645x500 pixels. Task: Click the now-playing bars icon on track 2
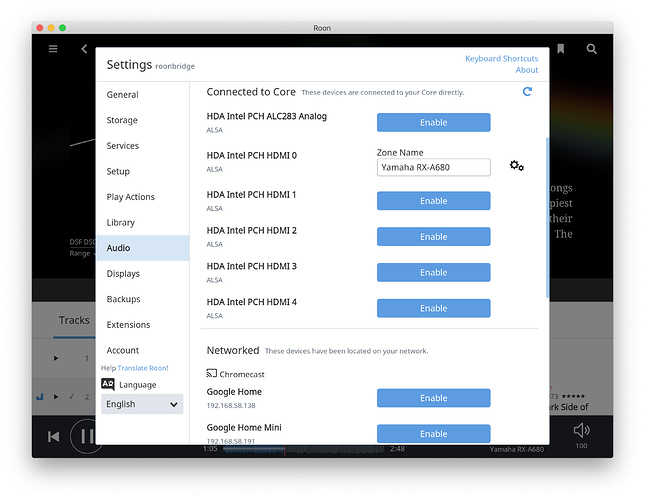coord(40,397)
